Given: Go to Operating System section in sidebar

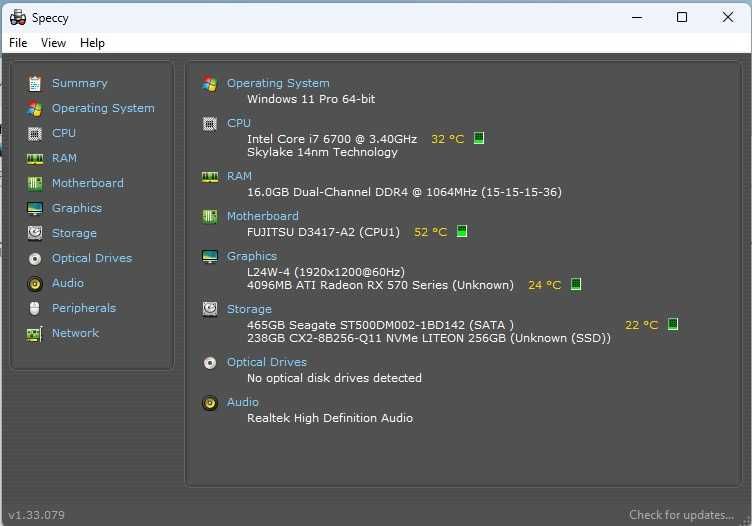Looking at the screenshot, I should [103, 108].
